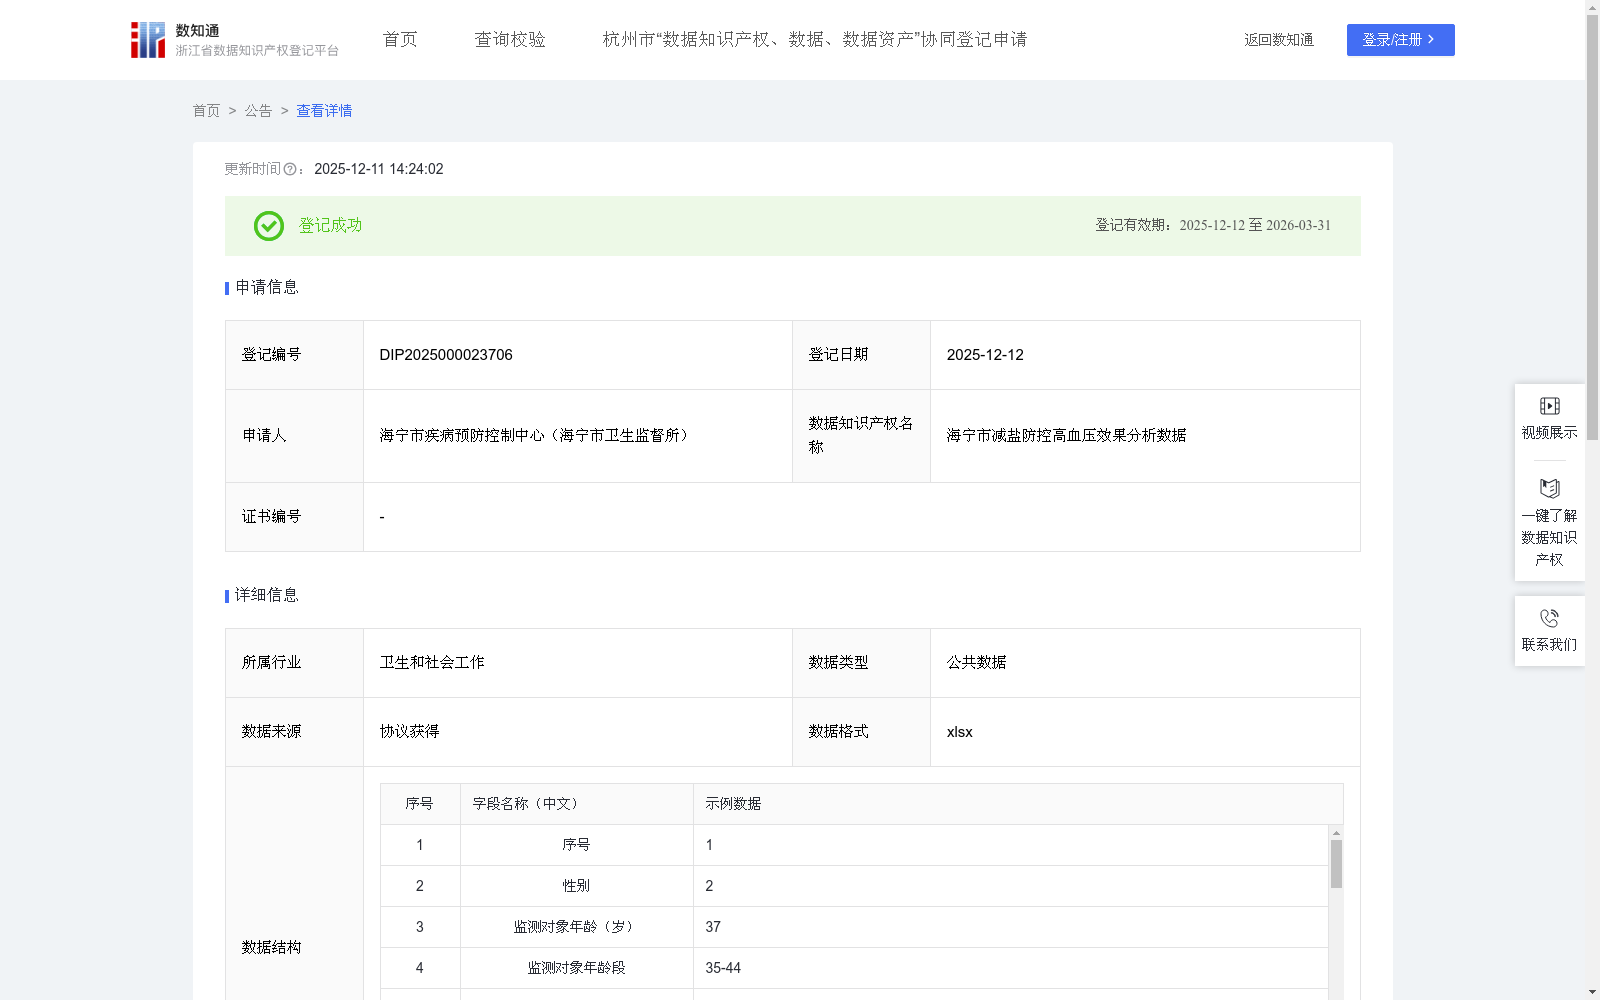Viewport: 1600px width, 1000px height.
Task: Click the 详细信息 section heading
Action: click(267, 595)
